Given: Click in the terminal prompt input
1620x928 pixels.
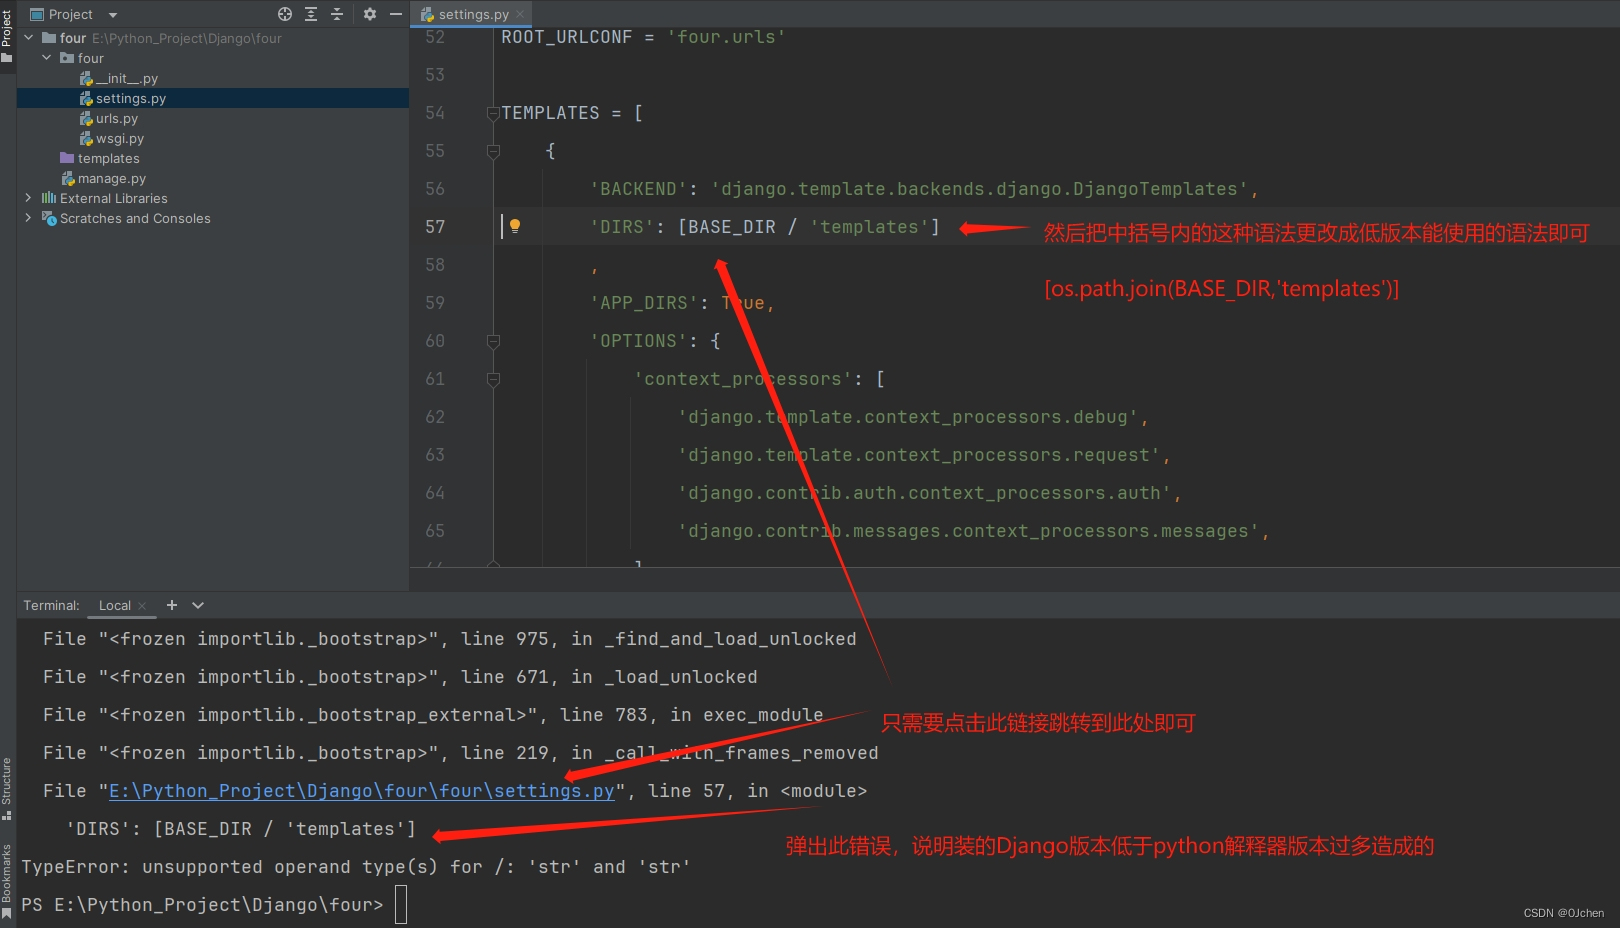Looking at the screenshot, I should click(x=401, y=905).
